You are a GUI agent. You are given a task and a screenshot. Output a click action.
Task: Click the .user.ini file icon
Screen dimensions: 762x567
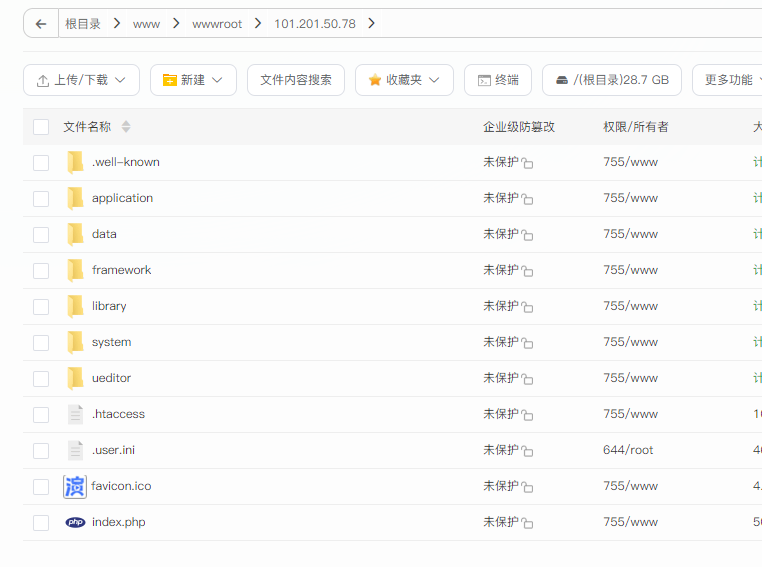[75, 450]
